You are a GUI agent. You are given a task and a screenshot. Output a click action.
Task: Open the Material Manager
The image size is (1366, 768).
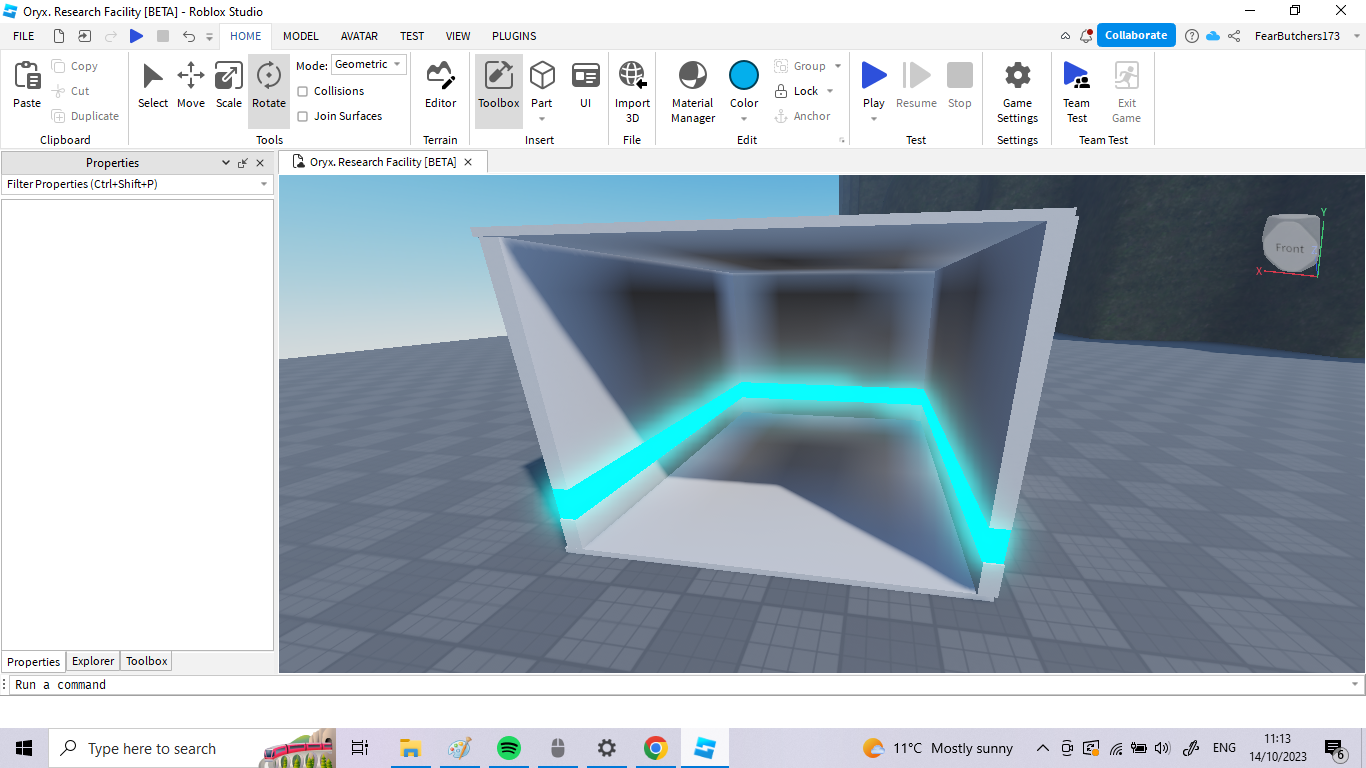click(x=693, y=91)
